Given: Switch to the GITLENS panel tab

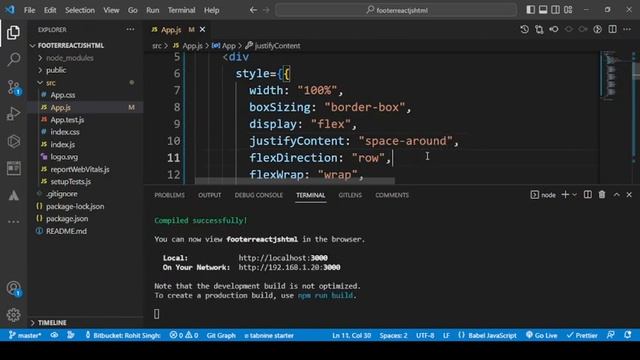Looking at the screenshot, I should (x=350, y=195).
